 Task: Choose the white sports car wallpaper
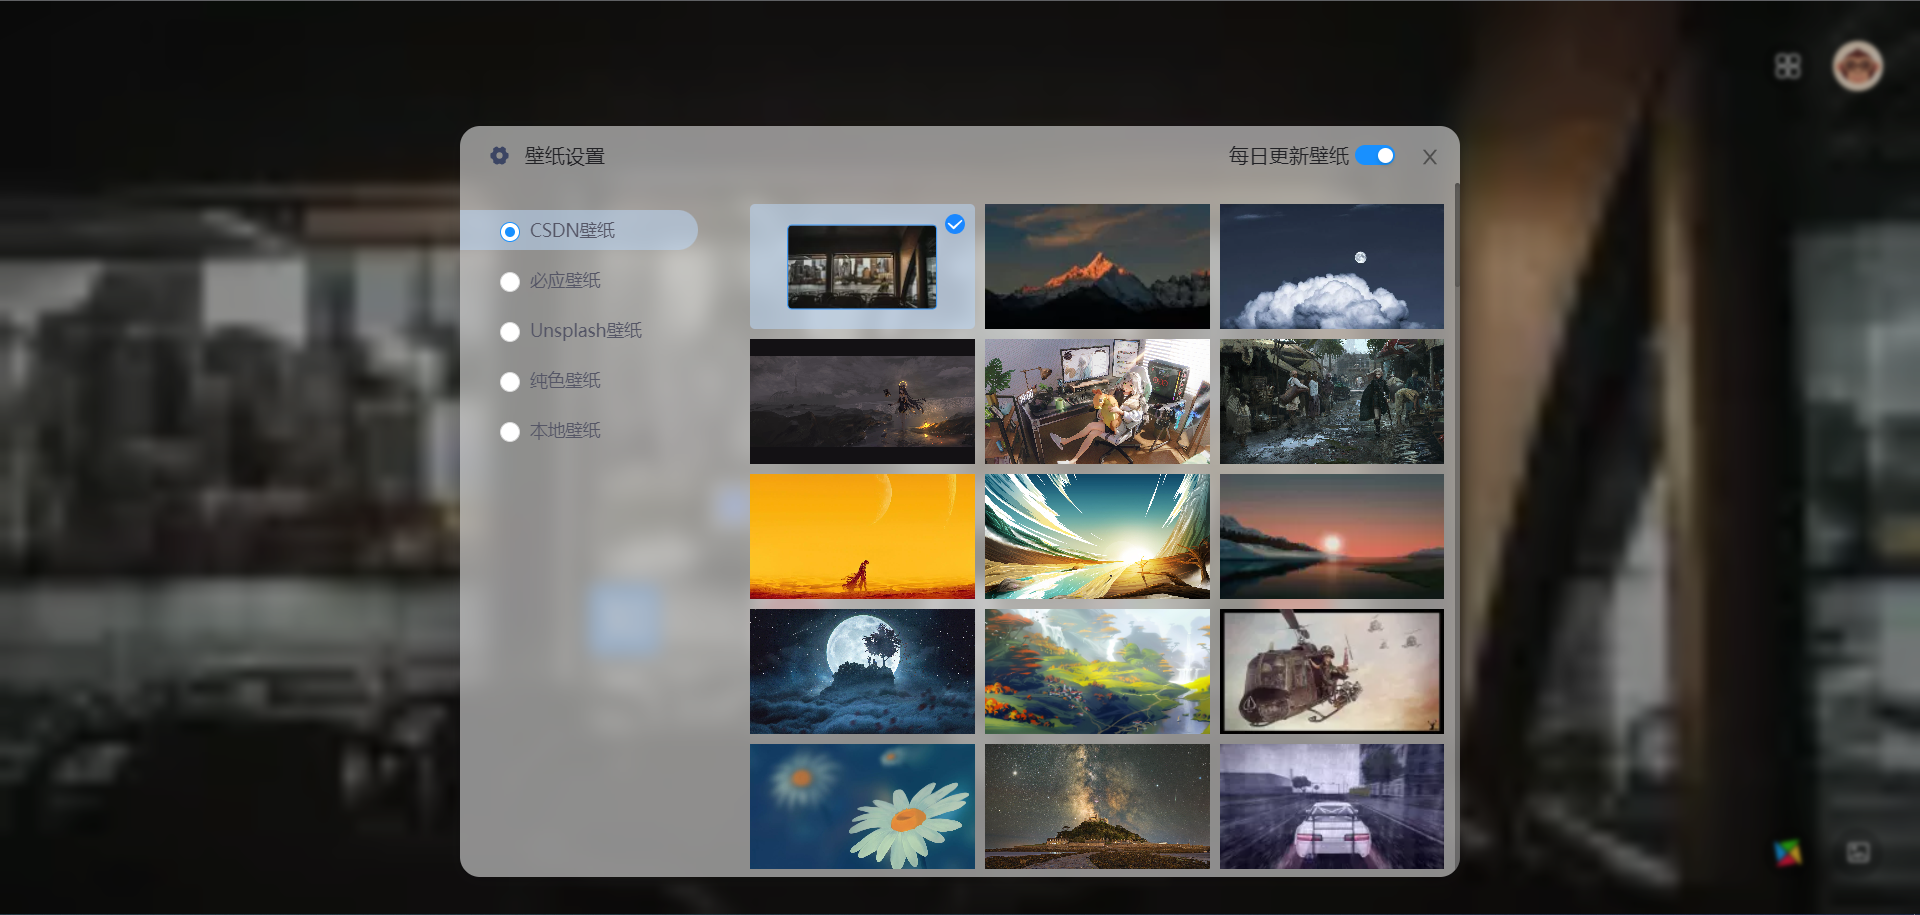1332,806
